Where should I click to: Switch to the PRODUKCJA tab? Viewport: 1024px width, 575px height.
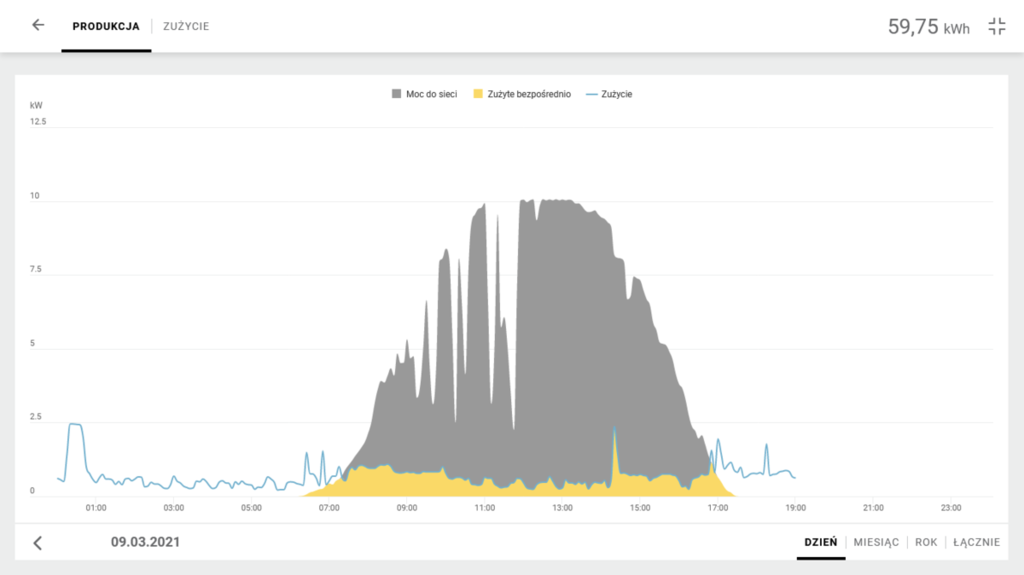[x=106, y=26]
